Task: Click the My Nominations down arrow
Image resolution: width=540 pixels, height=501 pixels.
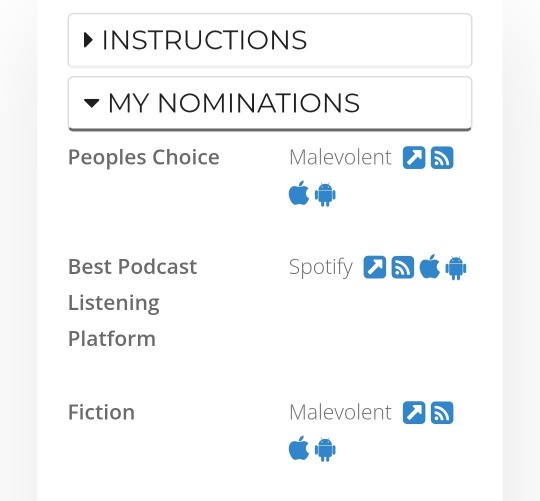Action: pos(92,103)
